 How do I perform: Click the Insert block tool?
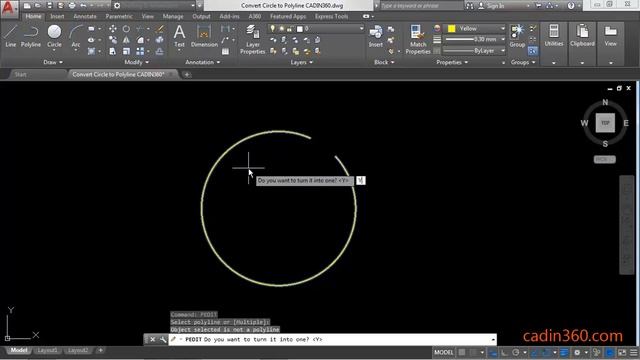tap(376, 36)
